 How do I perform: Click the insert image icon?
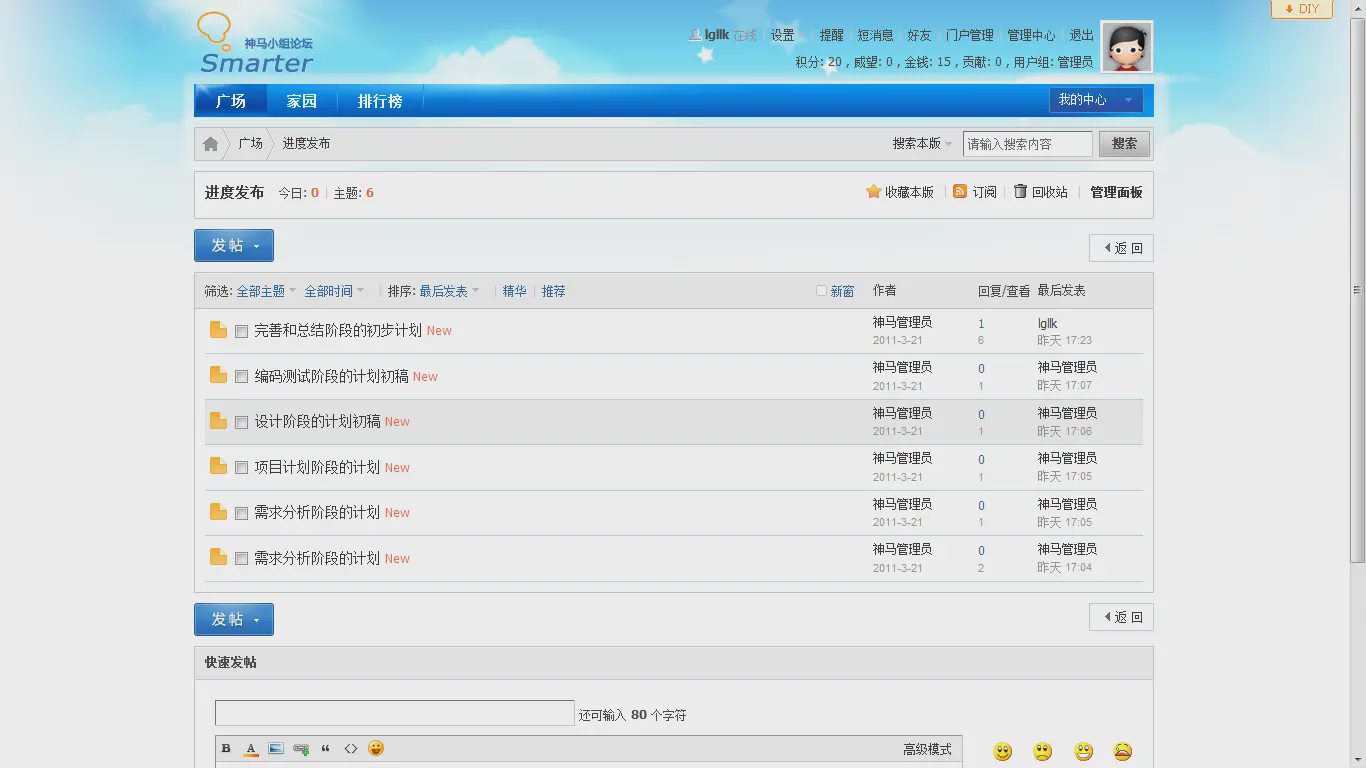pyautogui.click(x=276, y=749)
